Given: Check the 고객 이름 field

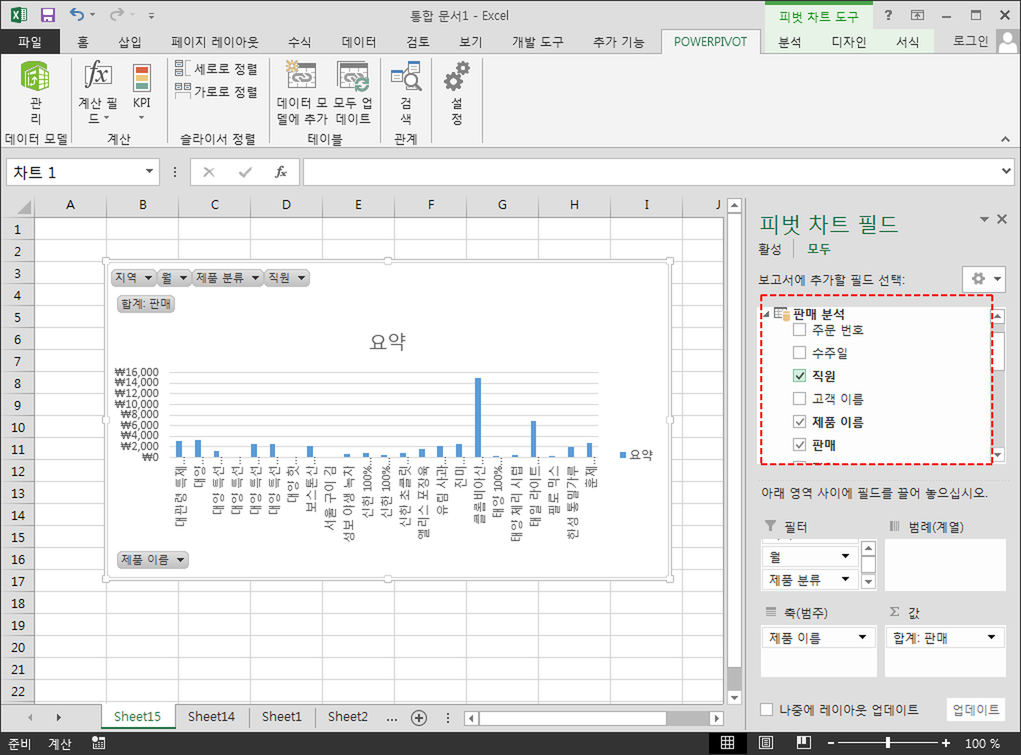Looking at the screenshot, I should (800, 399).
